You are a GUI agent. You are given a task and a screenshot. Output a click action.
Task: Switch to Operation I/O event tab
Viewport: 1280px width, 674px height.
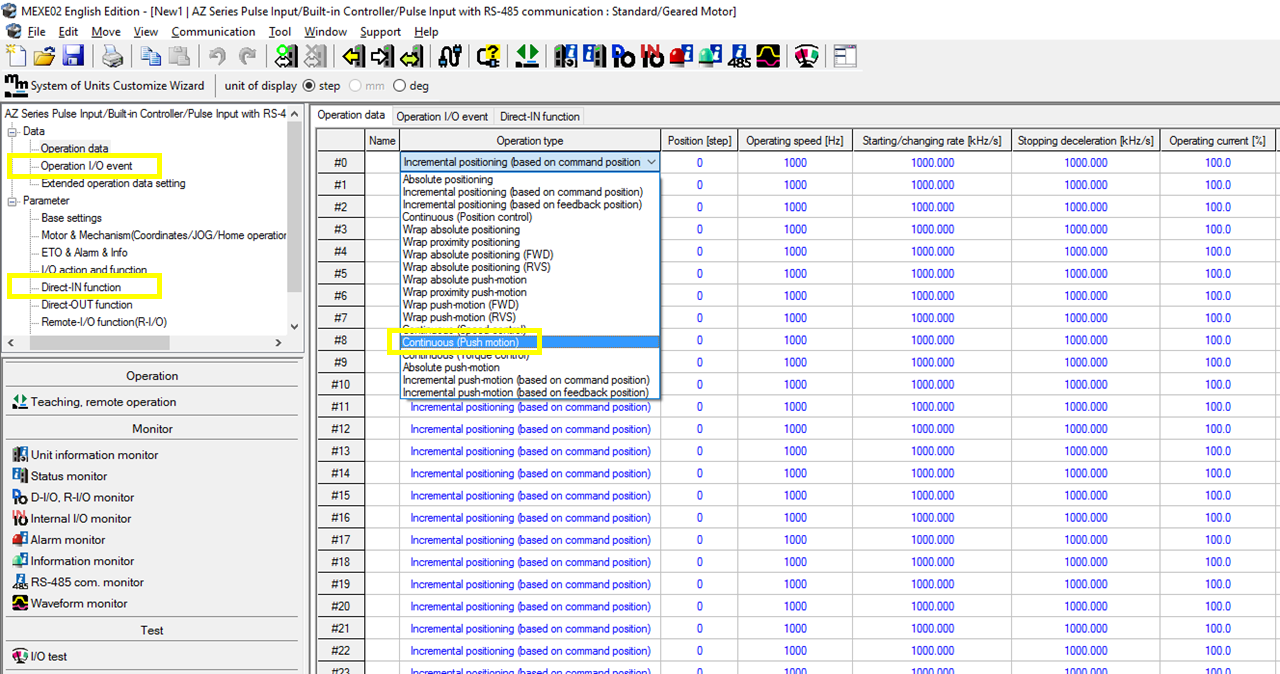(442, 117)
